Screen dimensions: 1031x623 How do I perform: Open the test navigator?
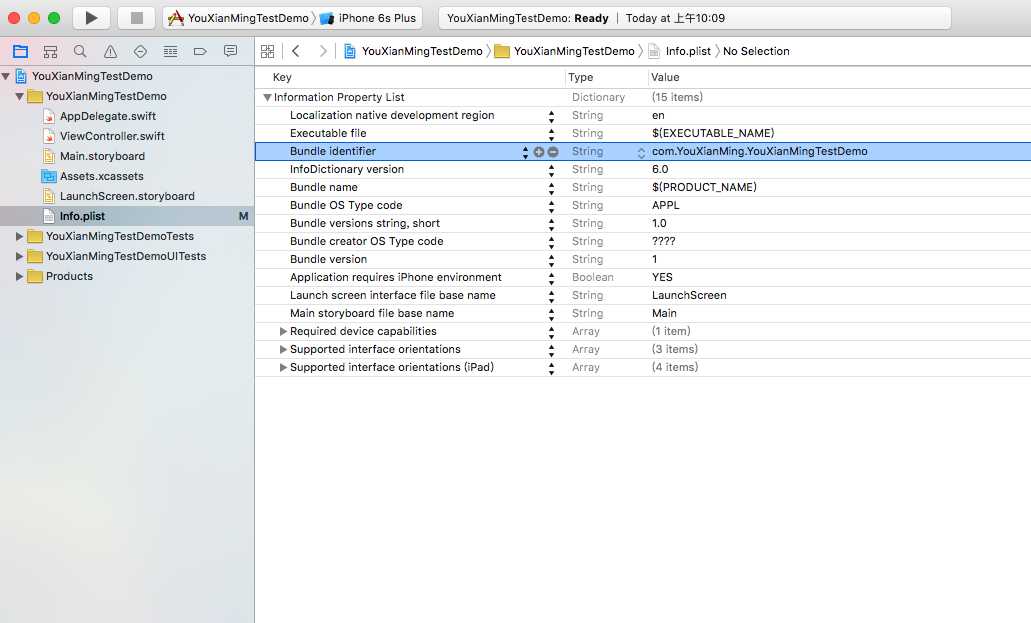(140, 51)
